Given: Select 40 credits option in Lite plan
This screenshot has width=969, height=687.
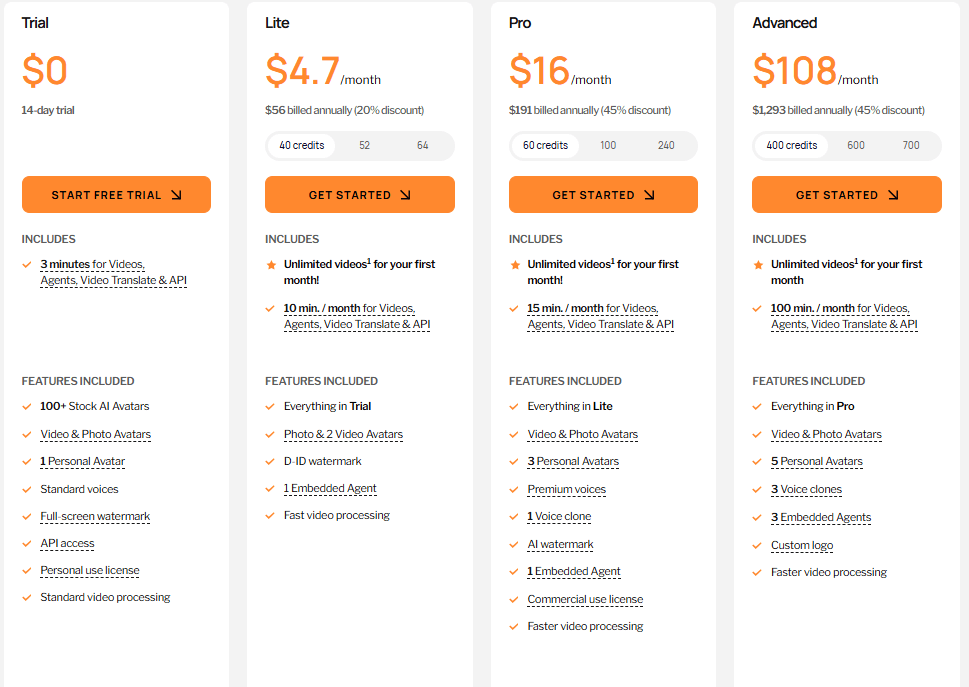Looking at the screenshot, I should point(302,146).
